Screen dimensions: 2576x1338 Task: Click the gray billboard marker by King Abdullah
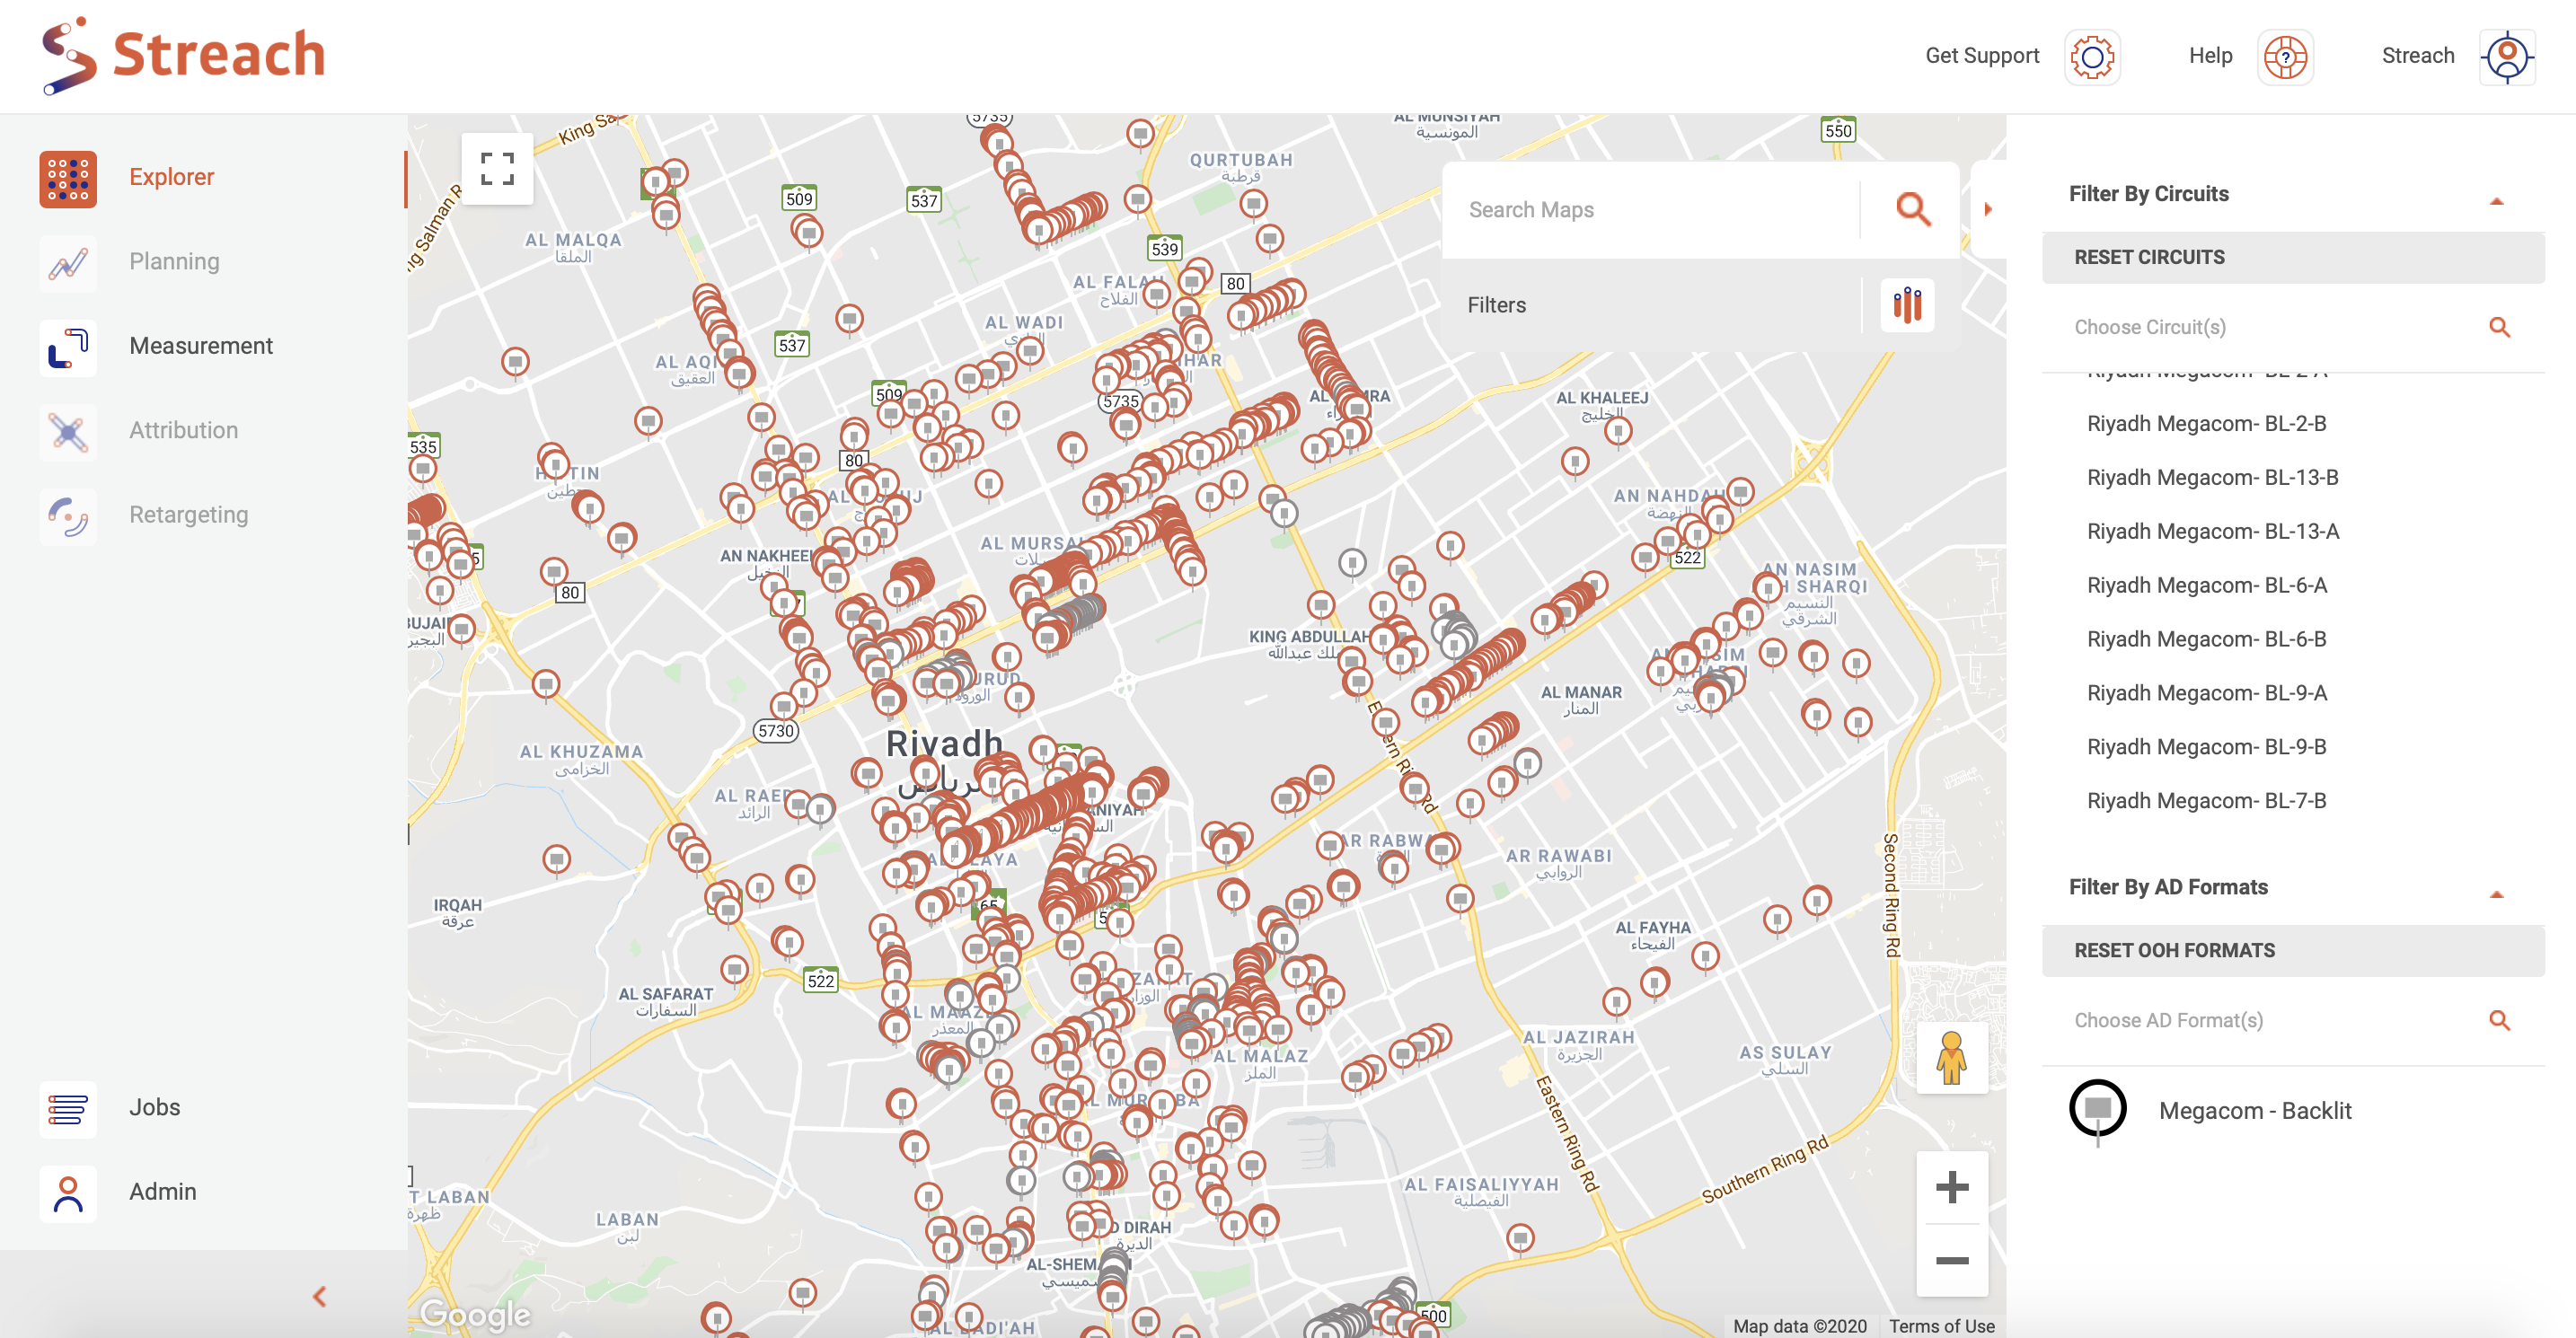click(x=1351, y=563)
